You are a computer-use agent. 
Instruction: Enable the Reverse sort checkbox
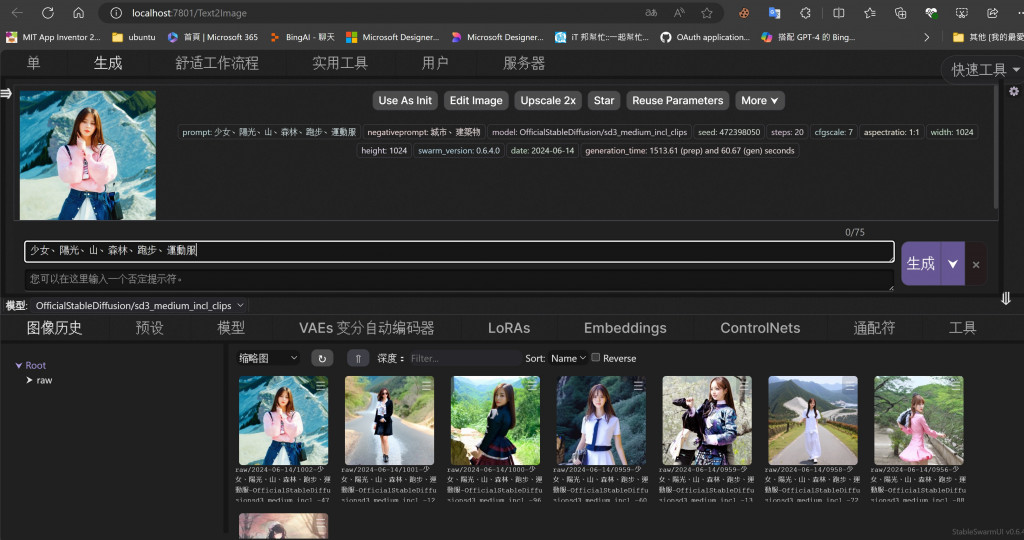[596, 357]
